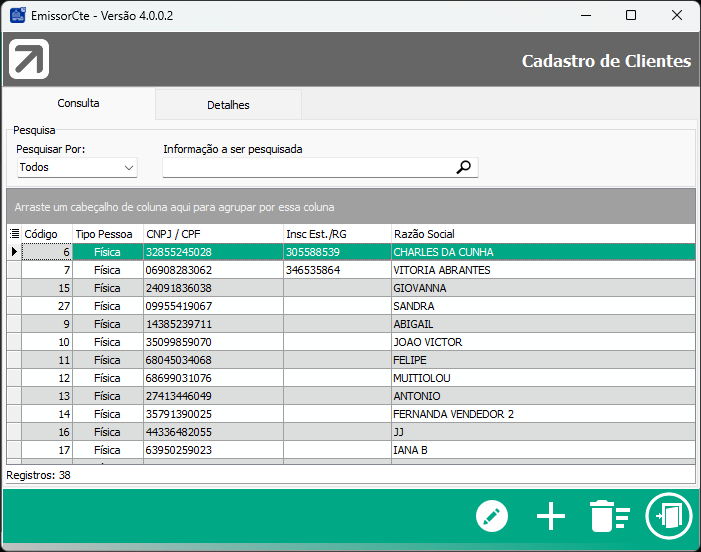The image size is (701, 552).
Task: Switch to the Detalhes tab
Action: pos(228,105)
